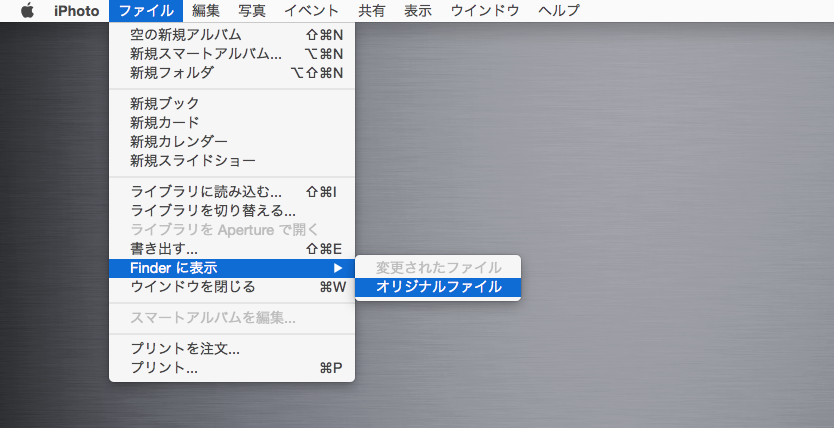Screen dimensions: 834x428
Task: Choose 空の新規アルバム
Action: point(232,35)
